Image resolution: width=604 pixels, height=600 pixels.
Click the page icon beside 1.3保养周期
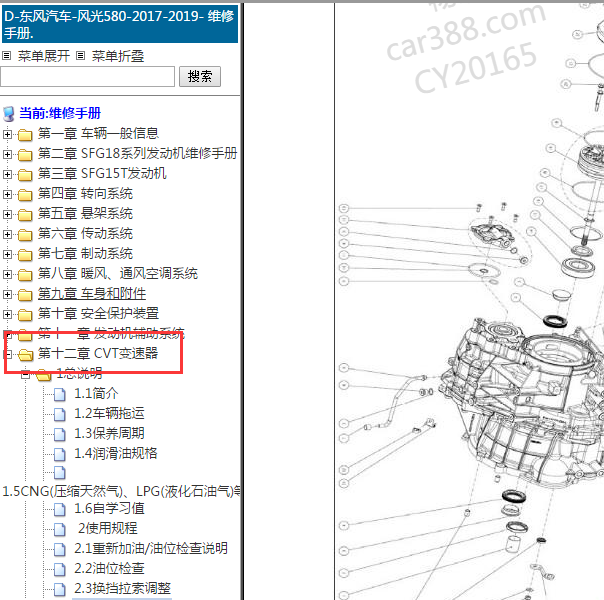pyautogui.click(x=59, y=434)
